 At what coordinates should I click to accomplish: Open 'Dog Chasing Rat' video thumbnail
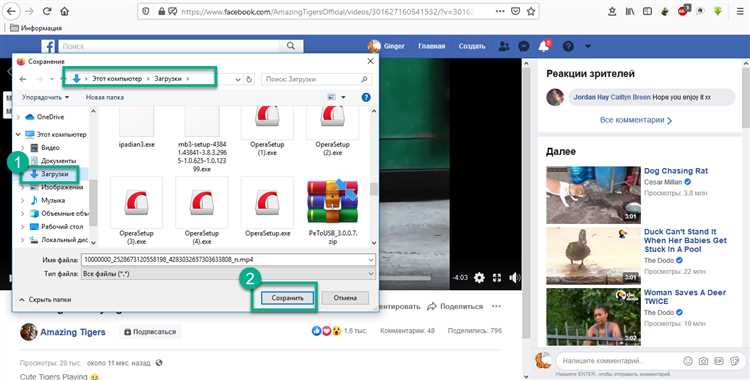pos(593,195)
